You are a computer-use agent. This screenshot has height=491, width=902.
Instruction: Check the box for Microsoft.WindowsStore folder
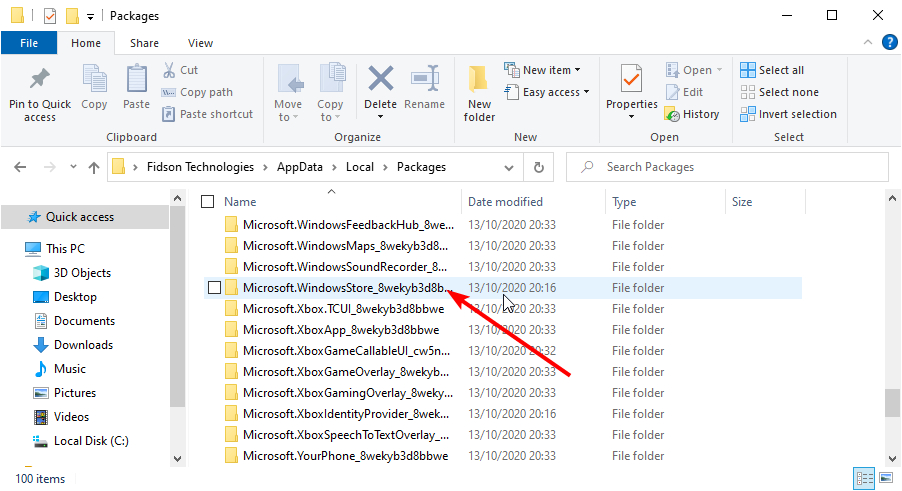(214, 287)
